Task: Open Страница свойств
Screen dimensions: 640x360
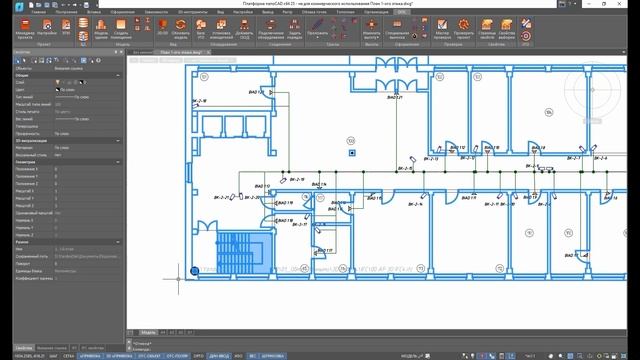Action: (x=487, y=29)
